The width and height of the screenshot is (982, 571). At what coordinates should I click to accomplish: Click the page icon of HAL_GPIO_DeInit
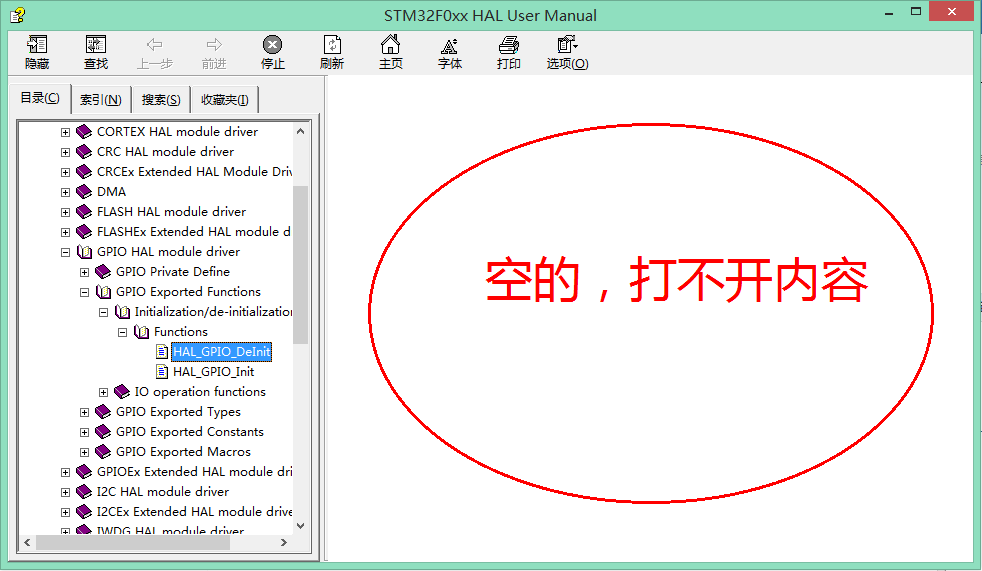(x=162, y=352)
